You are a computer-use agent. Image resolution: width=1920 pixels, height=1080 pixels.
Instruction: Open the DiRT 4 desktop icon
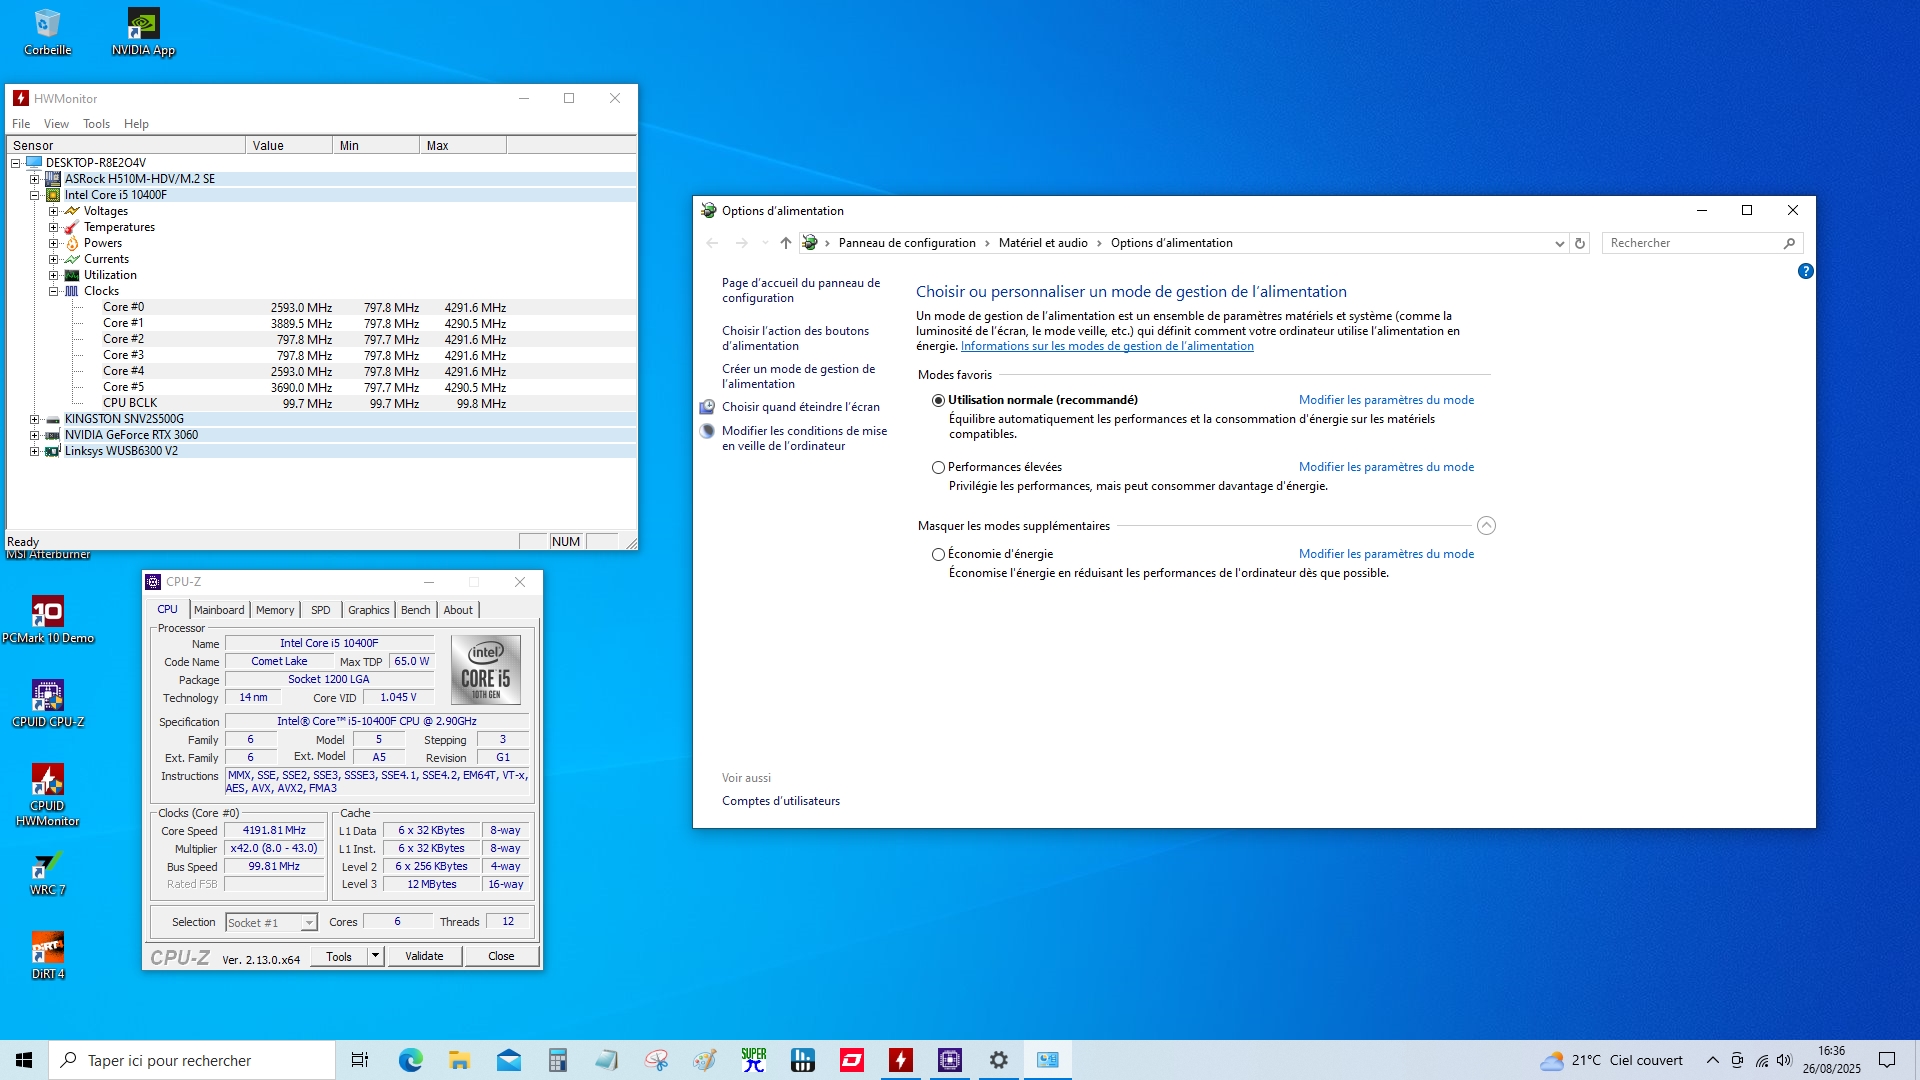pyautogui.click(x=47, y=956)
